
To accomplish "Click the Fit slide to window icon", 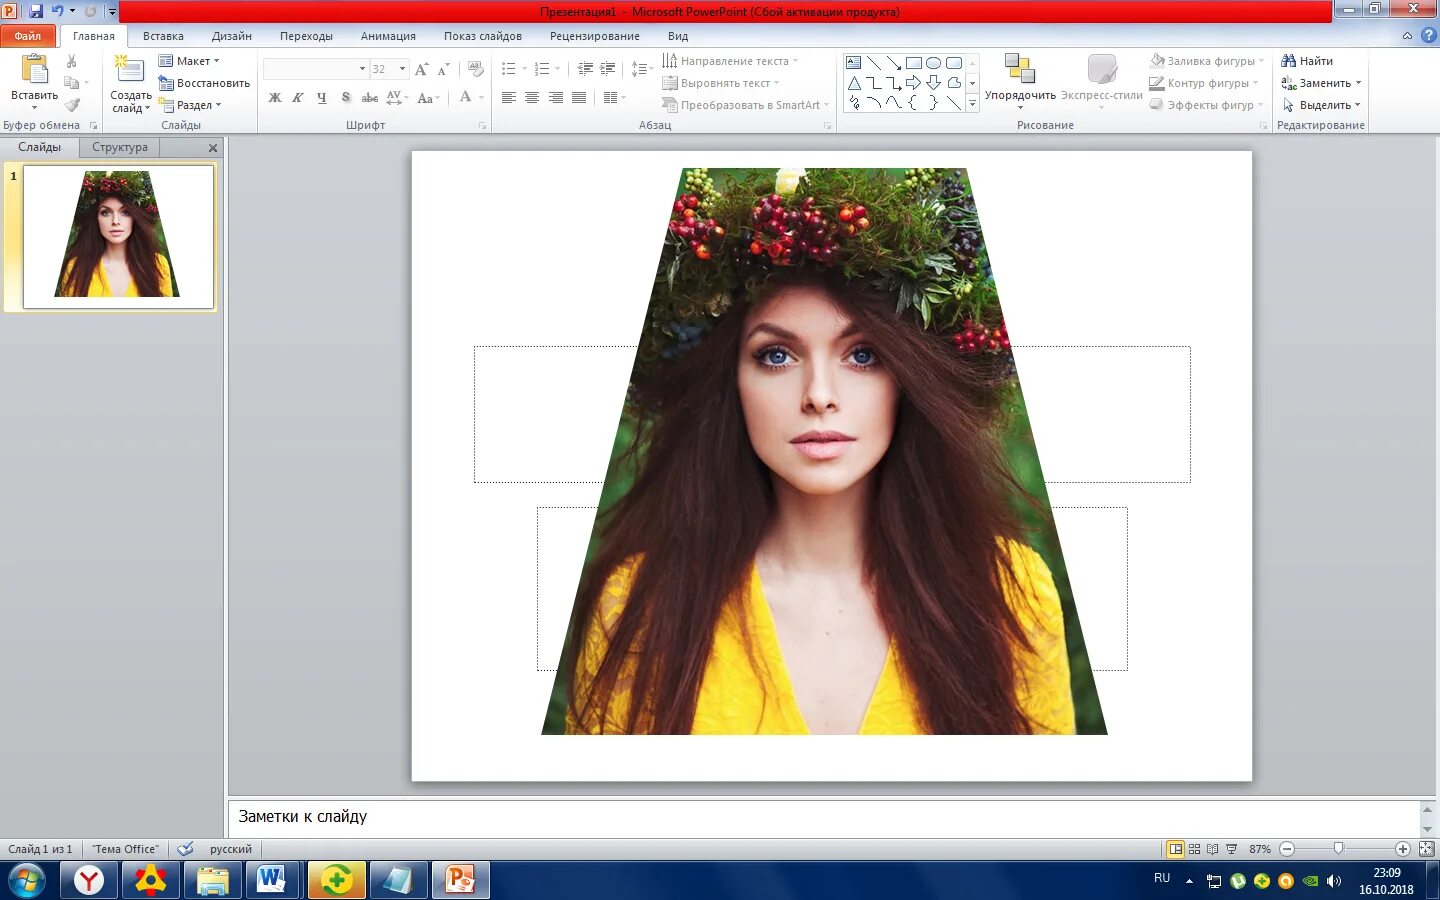I will click(1427, 849).
